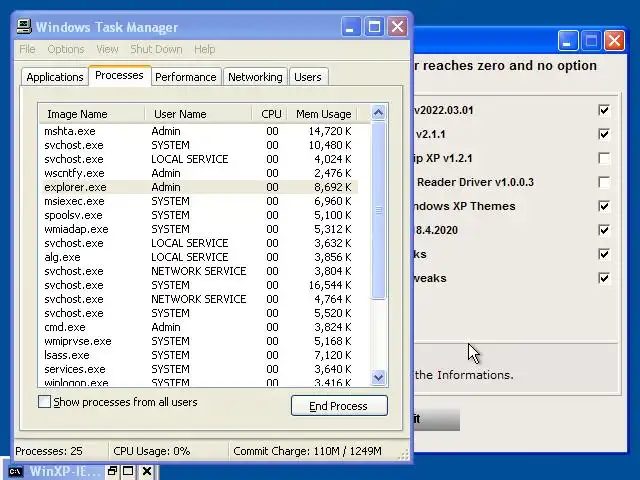
Task: Select the wmiadap.exe process
Action: tap(200, 229)
